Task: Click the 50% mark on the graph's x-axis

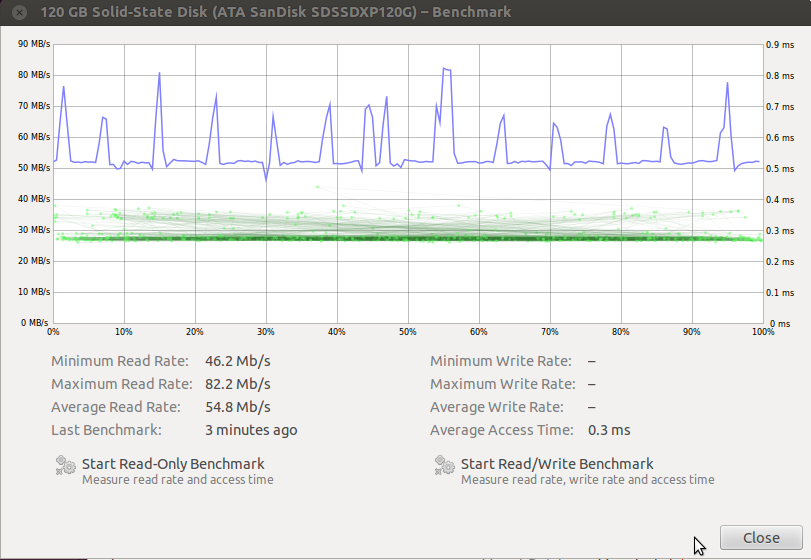Action: coord(408,332)
